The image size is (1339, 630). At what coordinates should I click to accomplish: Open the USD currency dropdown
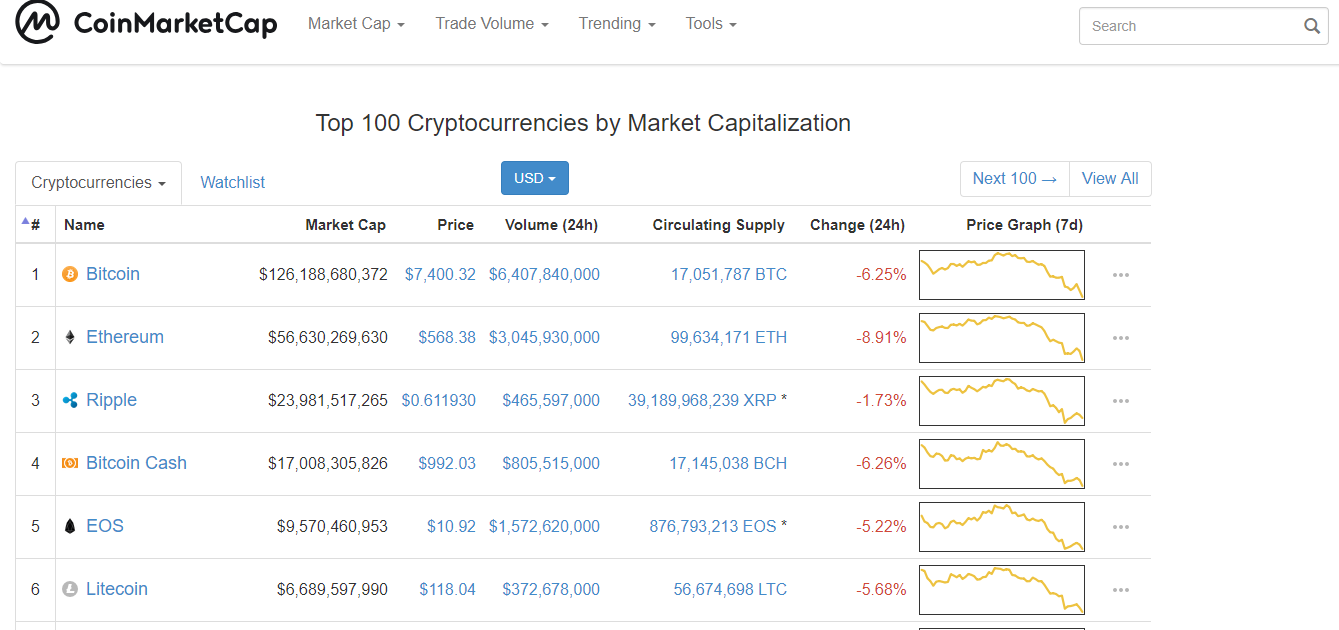[x=535, y=178]
